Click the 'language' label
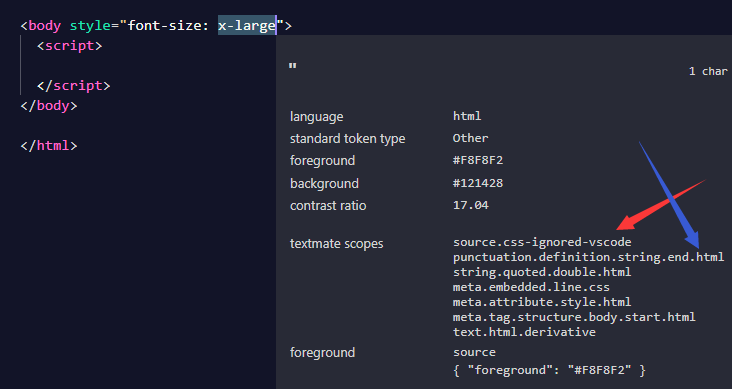The image size is (732, 389). [317, 116]
